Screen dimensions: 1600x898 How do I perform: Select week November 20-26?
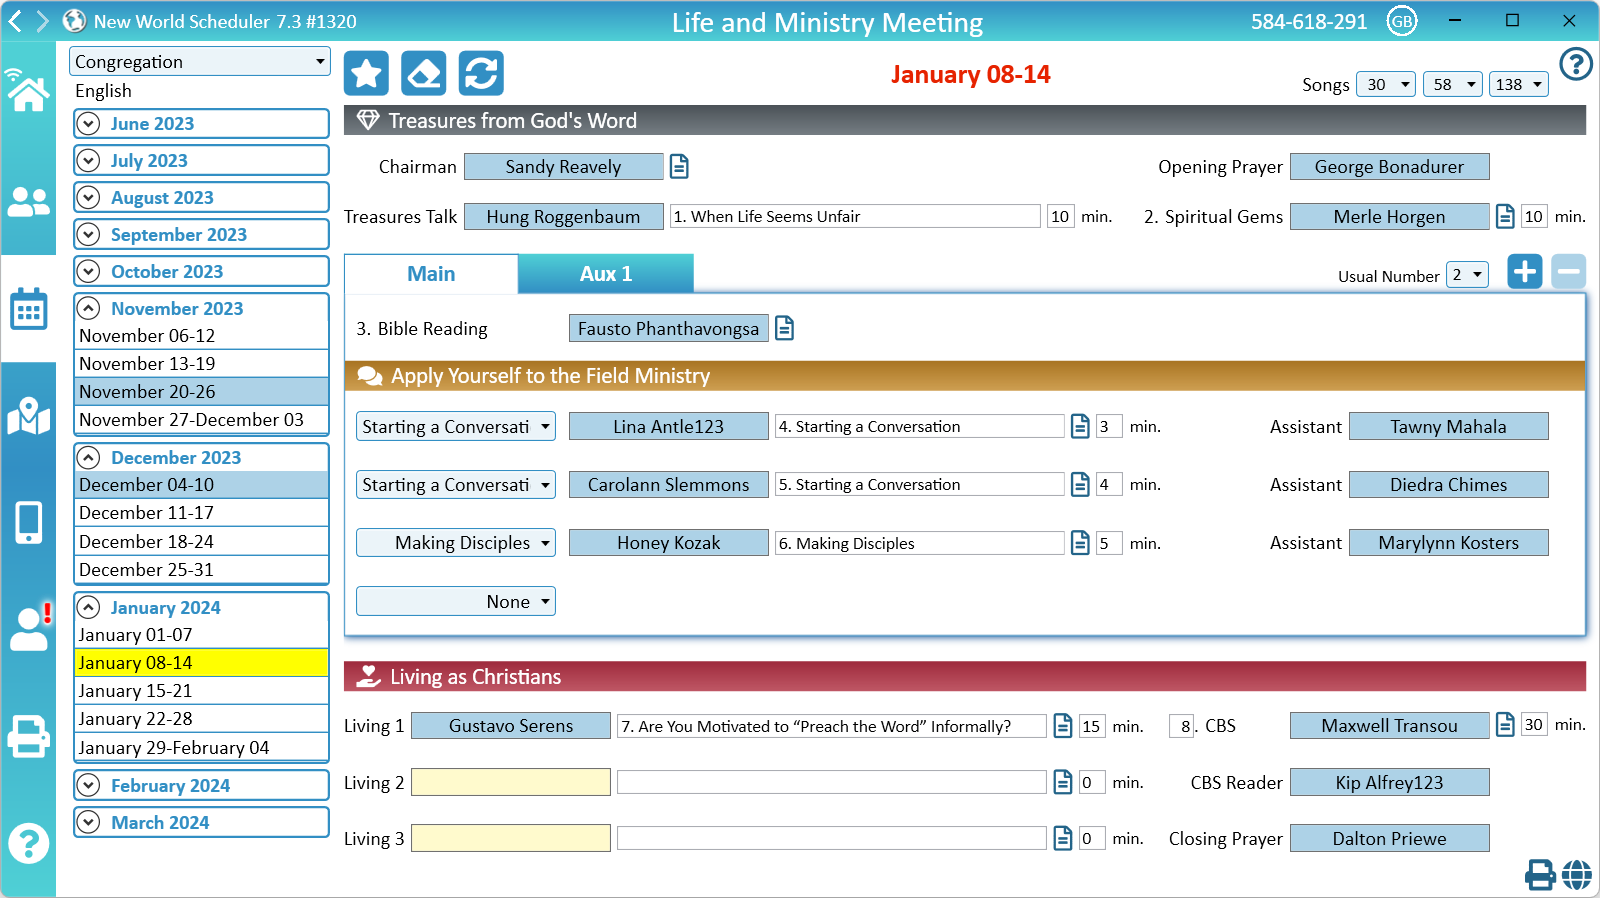[x=201, y=392]
